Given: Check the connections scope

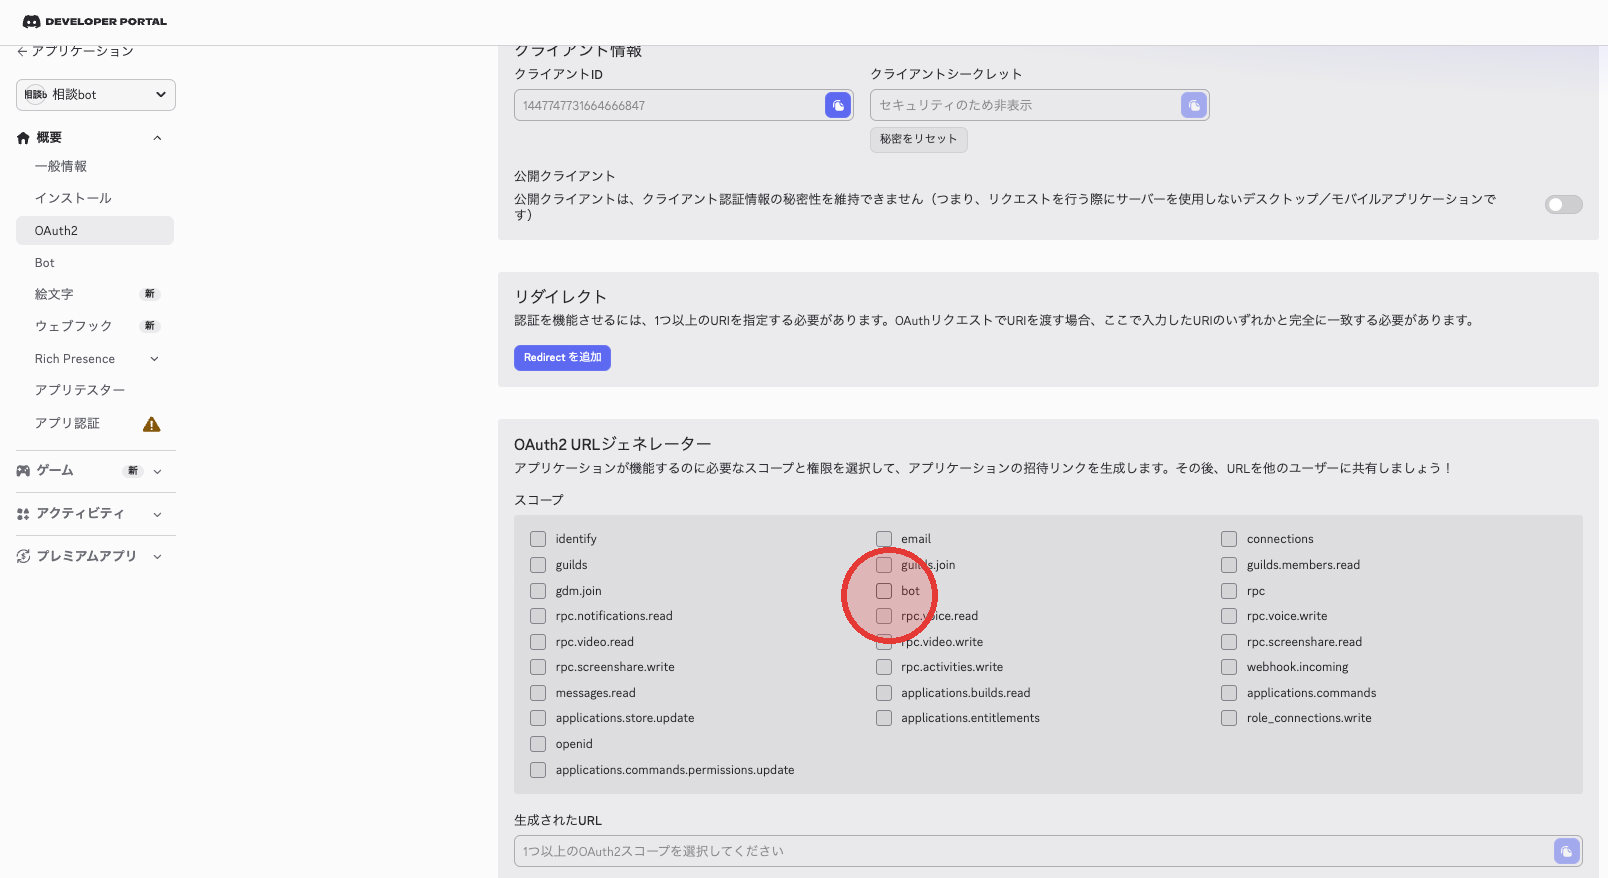Looking at the screenshot, I should 1229,539.
